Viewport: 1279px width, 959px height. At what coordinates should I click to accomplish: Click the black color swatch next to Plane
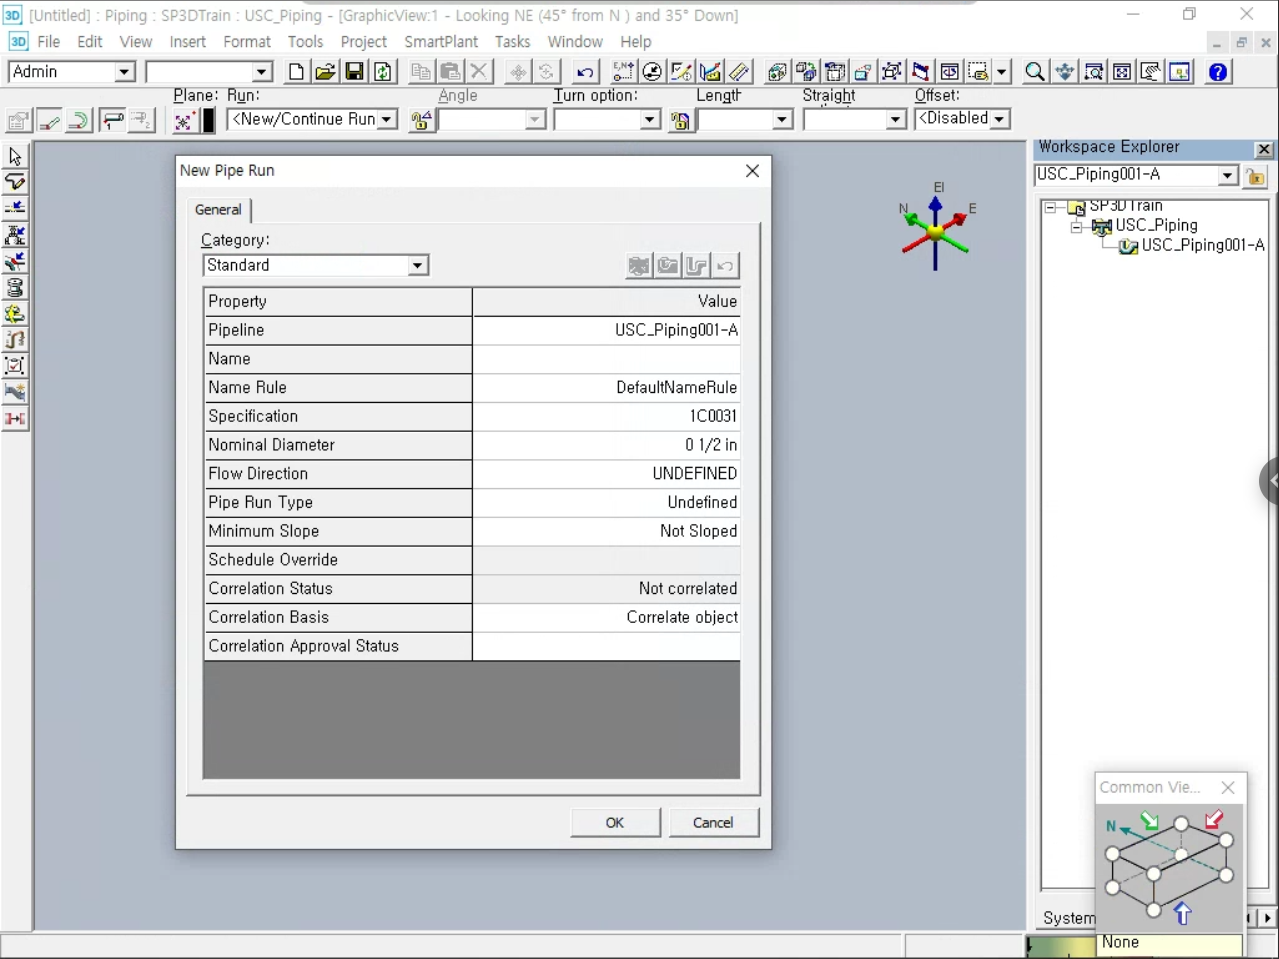click(209, 120)
